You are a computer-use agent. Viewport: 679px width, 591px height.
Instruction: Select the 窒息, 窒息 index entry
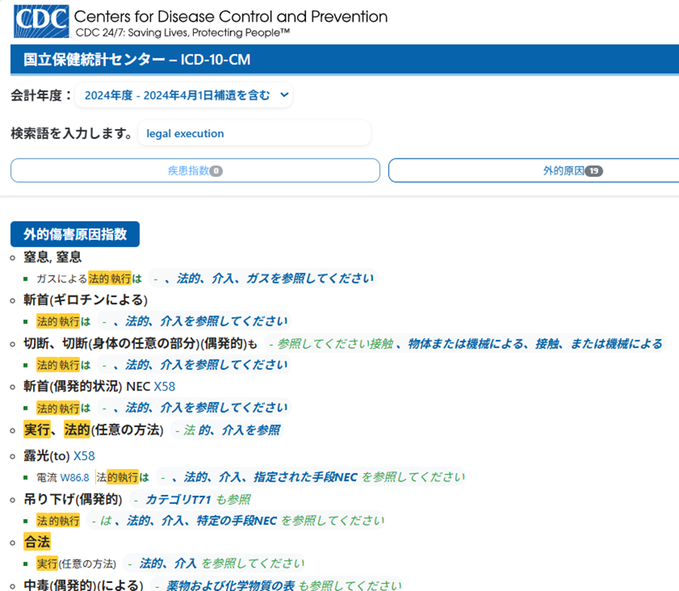point(52,257)
